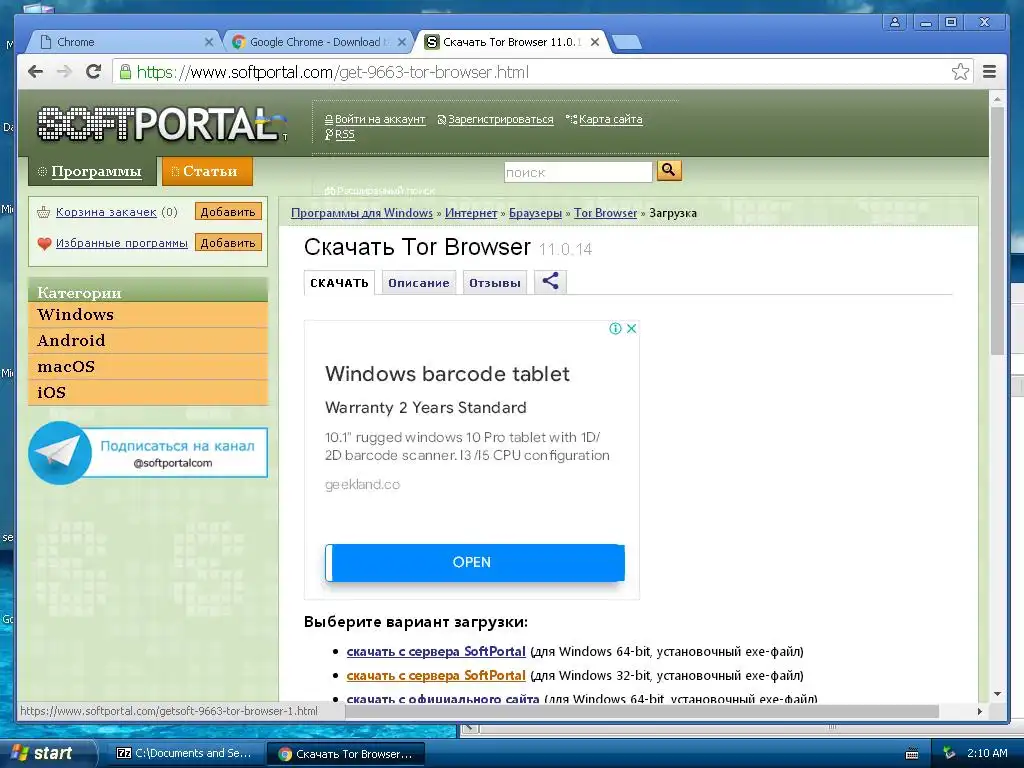Image resolution: width=1024 pixels, height=768 pixels.
Task: Click Зарегистрироваться link
Action: (500, 120)
